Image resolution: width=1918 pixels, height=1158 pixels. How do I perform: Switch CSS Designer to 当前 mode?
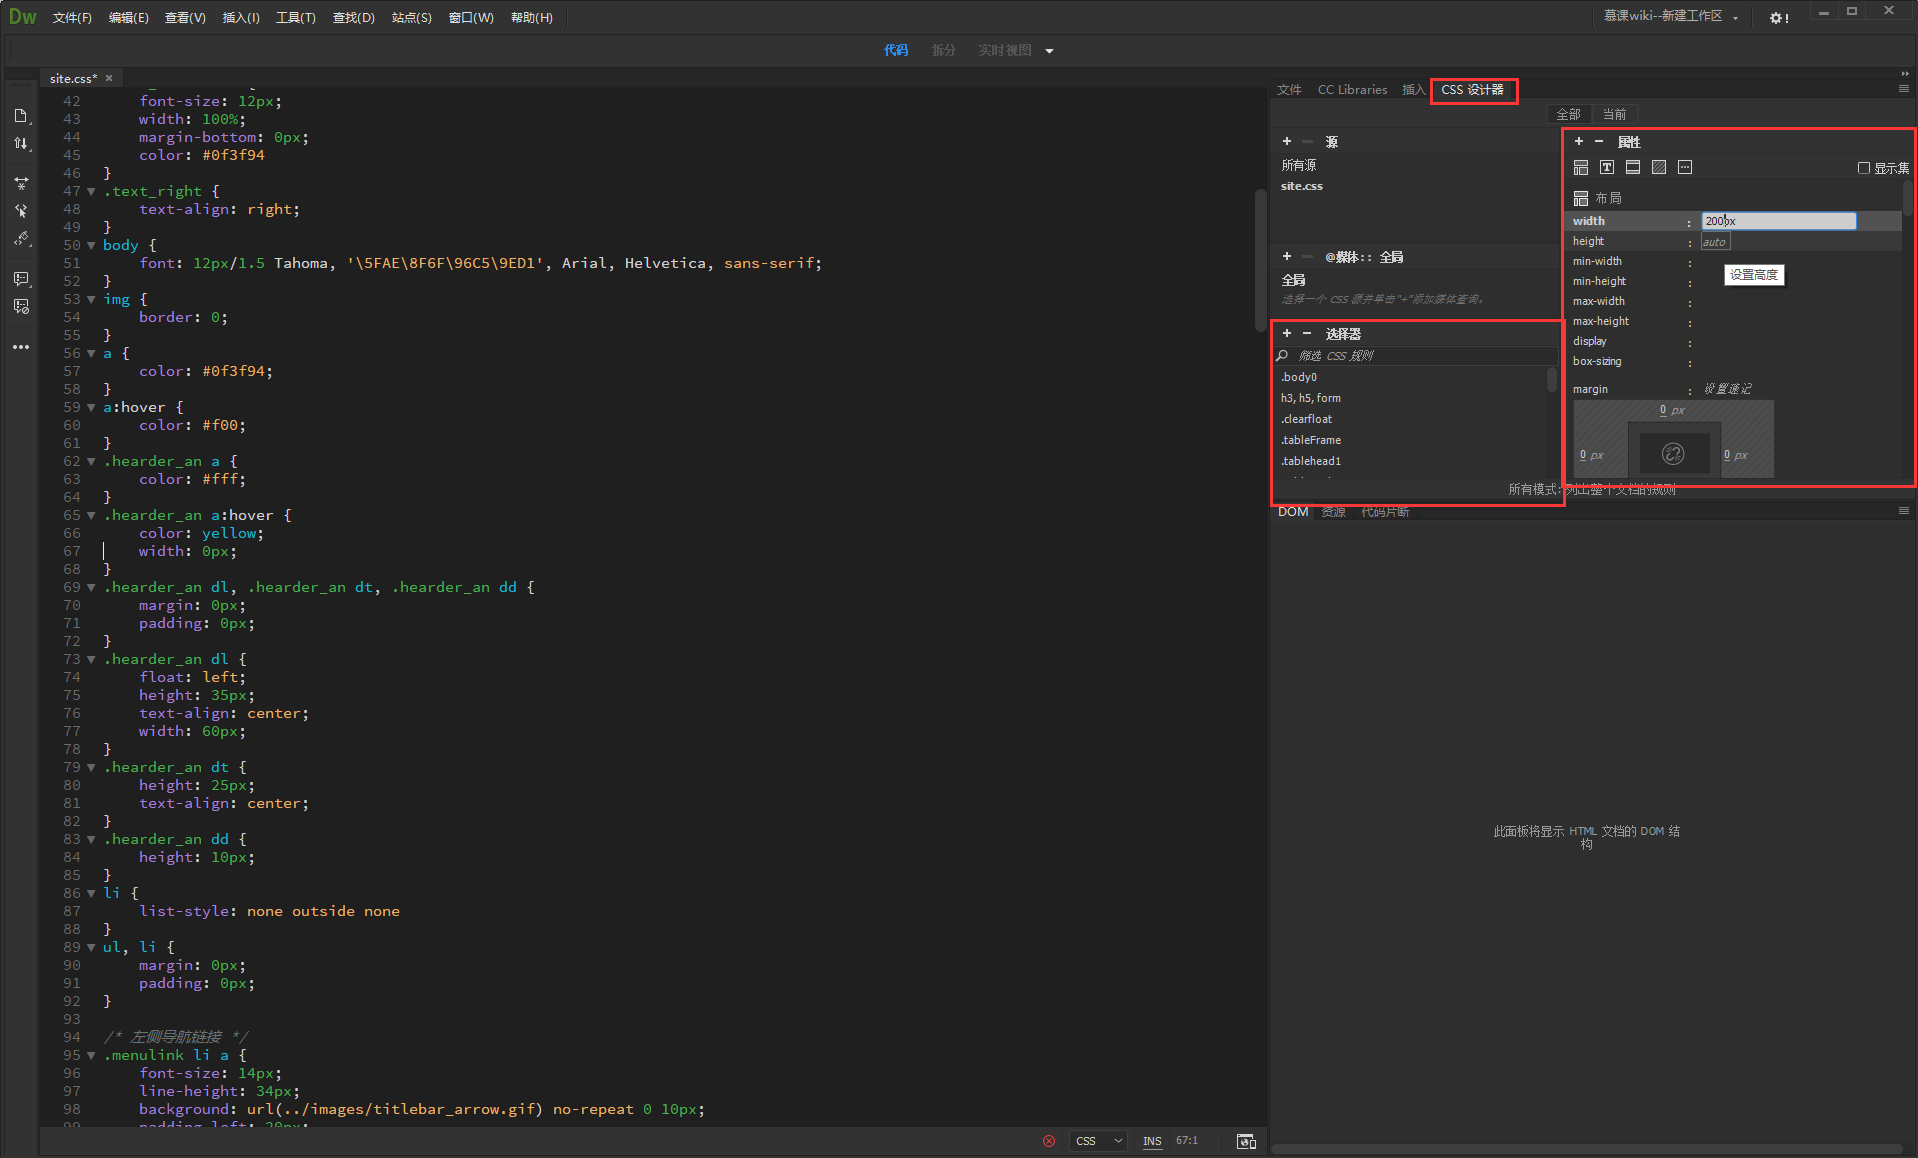(1614, 114)
